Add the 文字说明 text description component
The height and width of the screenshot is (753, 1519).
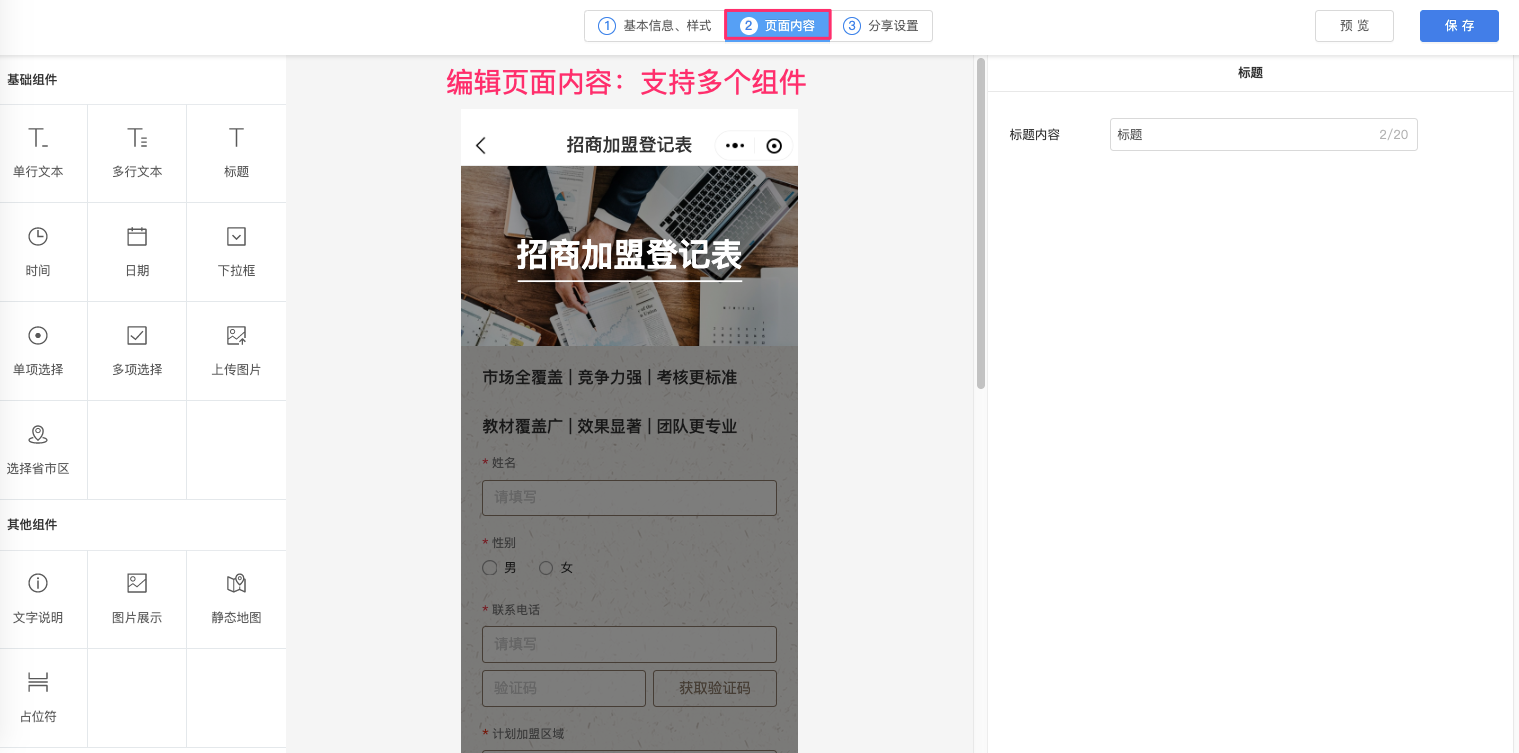[x=38, y=599]
